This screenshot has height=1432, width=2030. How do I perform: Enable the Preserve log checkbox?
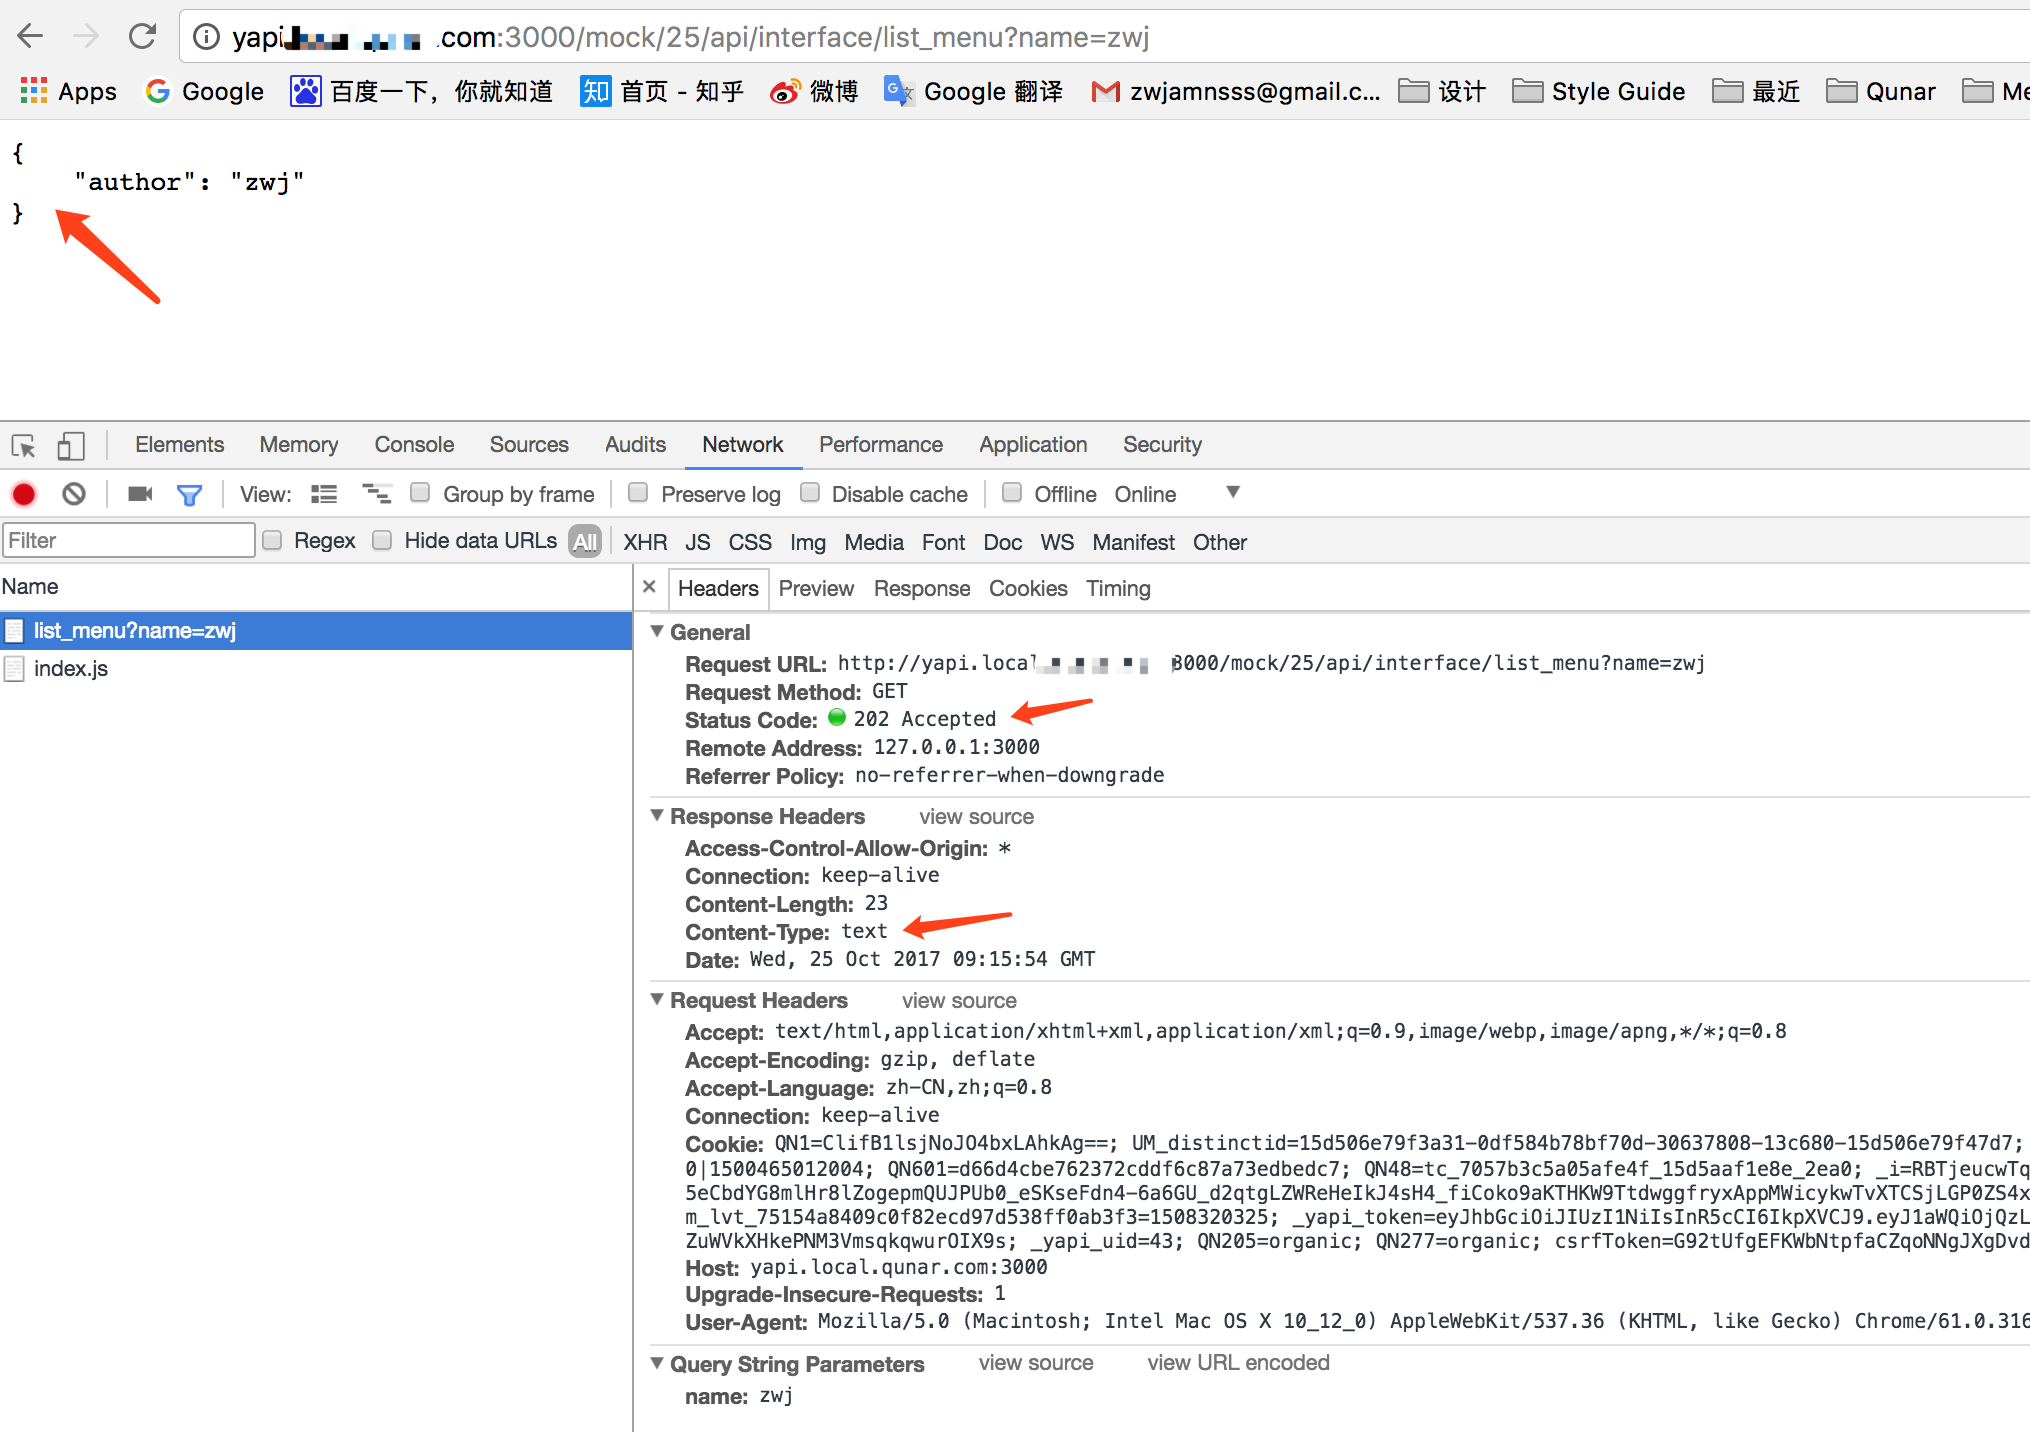638,493
